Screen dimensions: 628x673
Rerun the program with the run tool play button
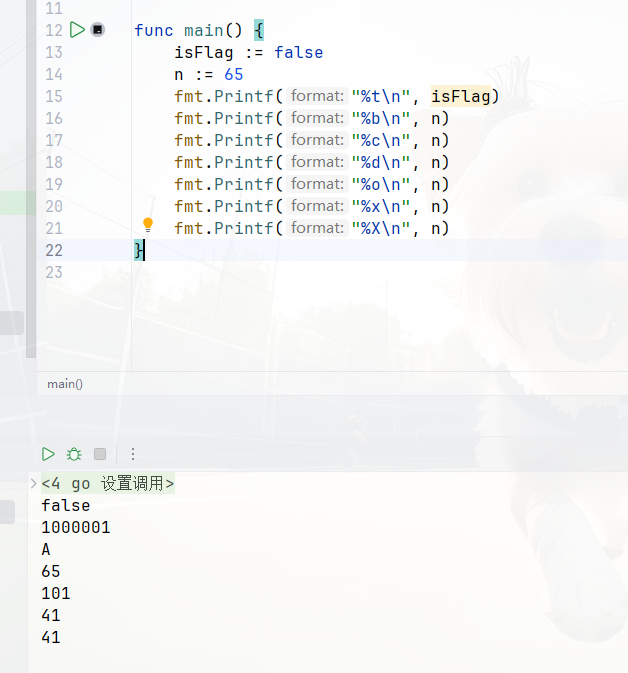click(48, 454)
